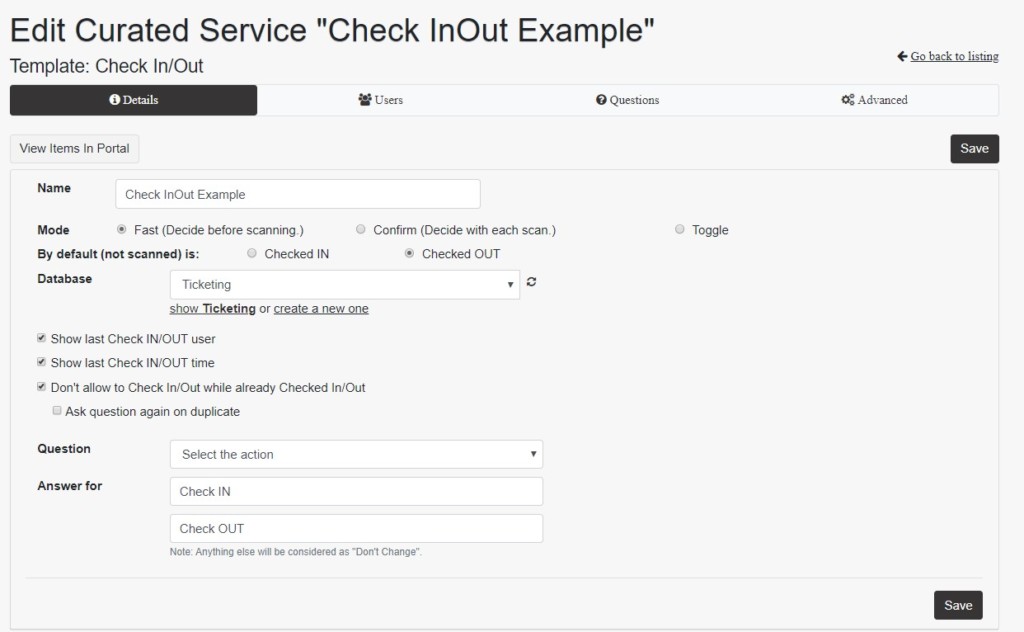
Task: Select the Confirm mode radio button
Action: pyautogui.click(x=361, y=229)
